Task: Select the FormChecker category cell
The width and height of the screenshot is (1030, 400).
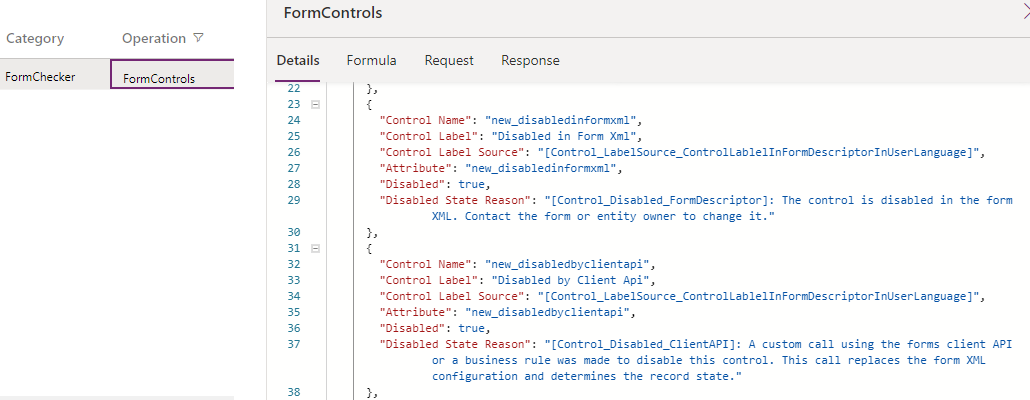Action: pos(40,76)
